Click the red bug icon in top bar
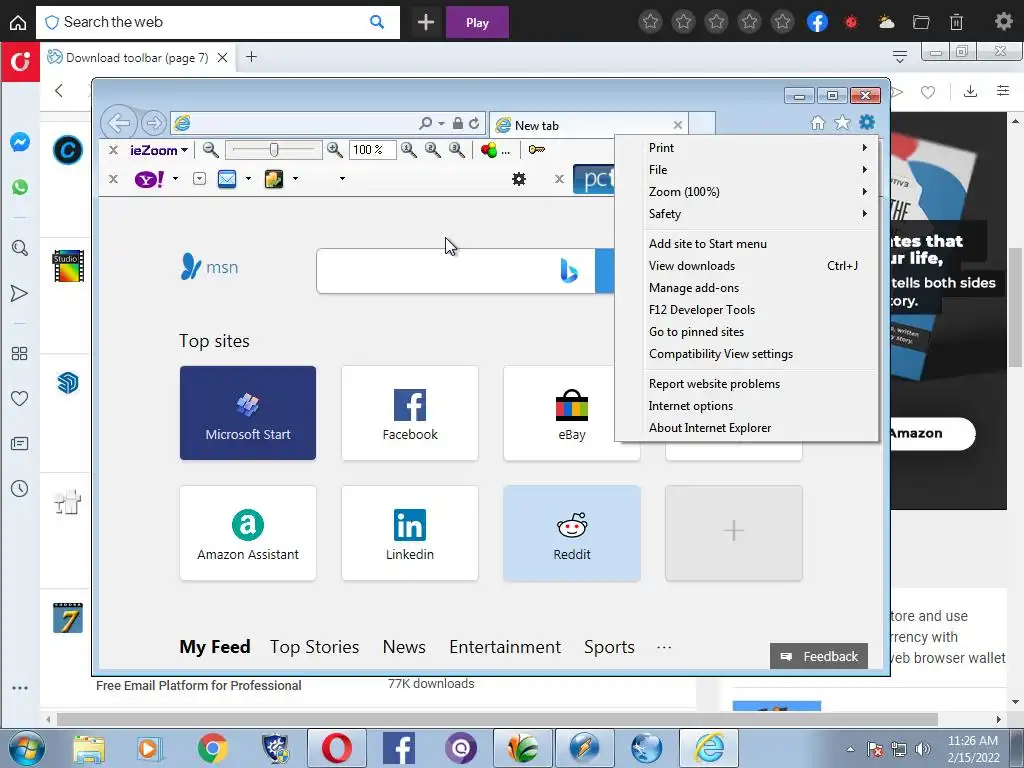The width and height of the screenshot is (1024, 768). coord(851,22)
